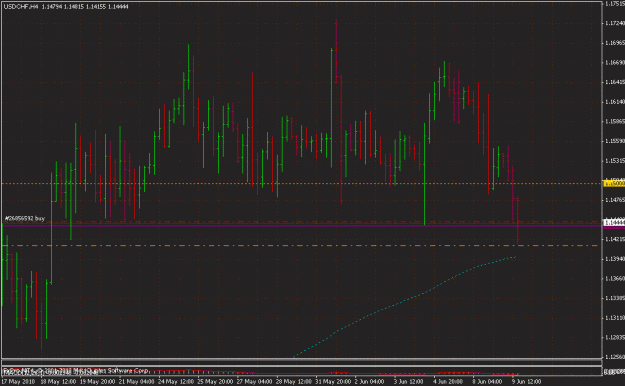Click the 1.14765 price scale label
625x386 pixels.
[615, 200]
